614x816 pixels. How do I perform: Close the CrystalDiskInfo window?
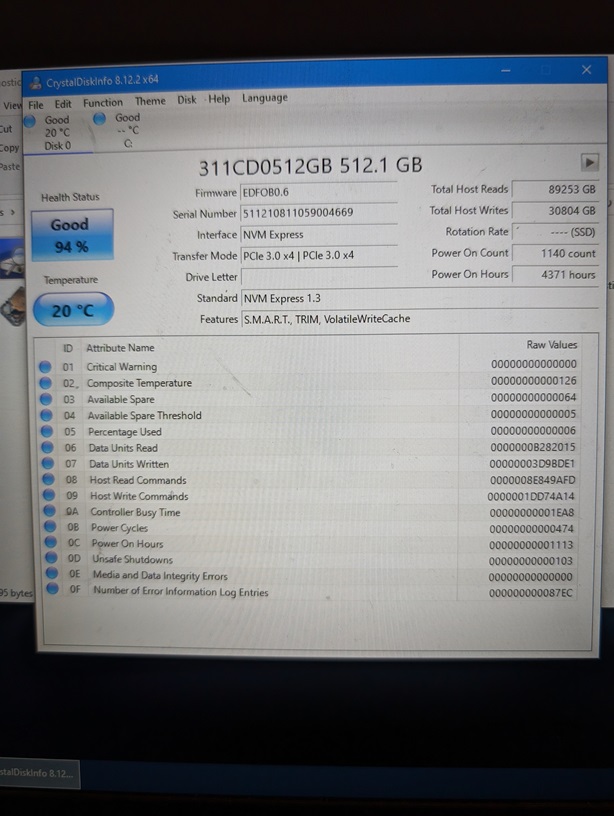click(x=586, y=70)
